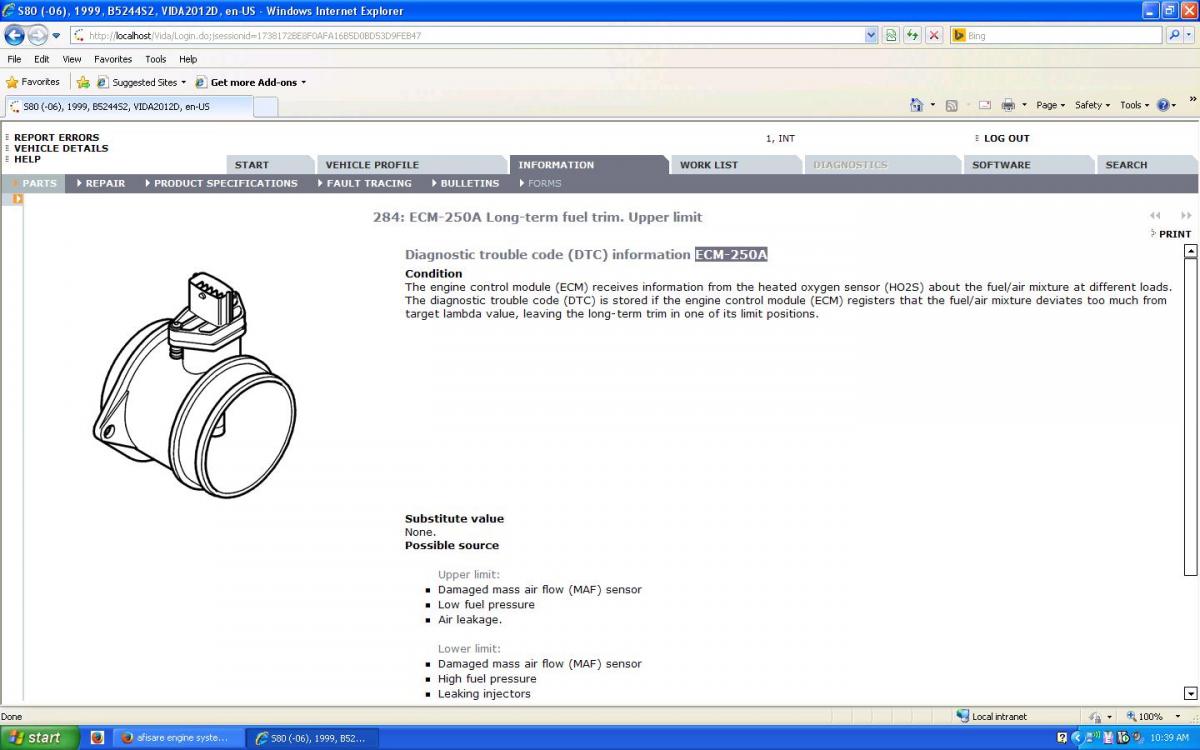The width and height of the screenshot is (1200, 750).
Task: Open Get more Add-ons dropdown
Action: 251,82
